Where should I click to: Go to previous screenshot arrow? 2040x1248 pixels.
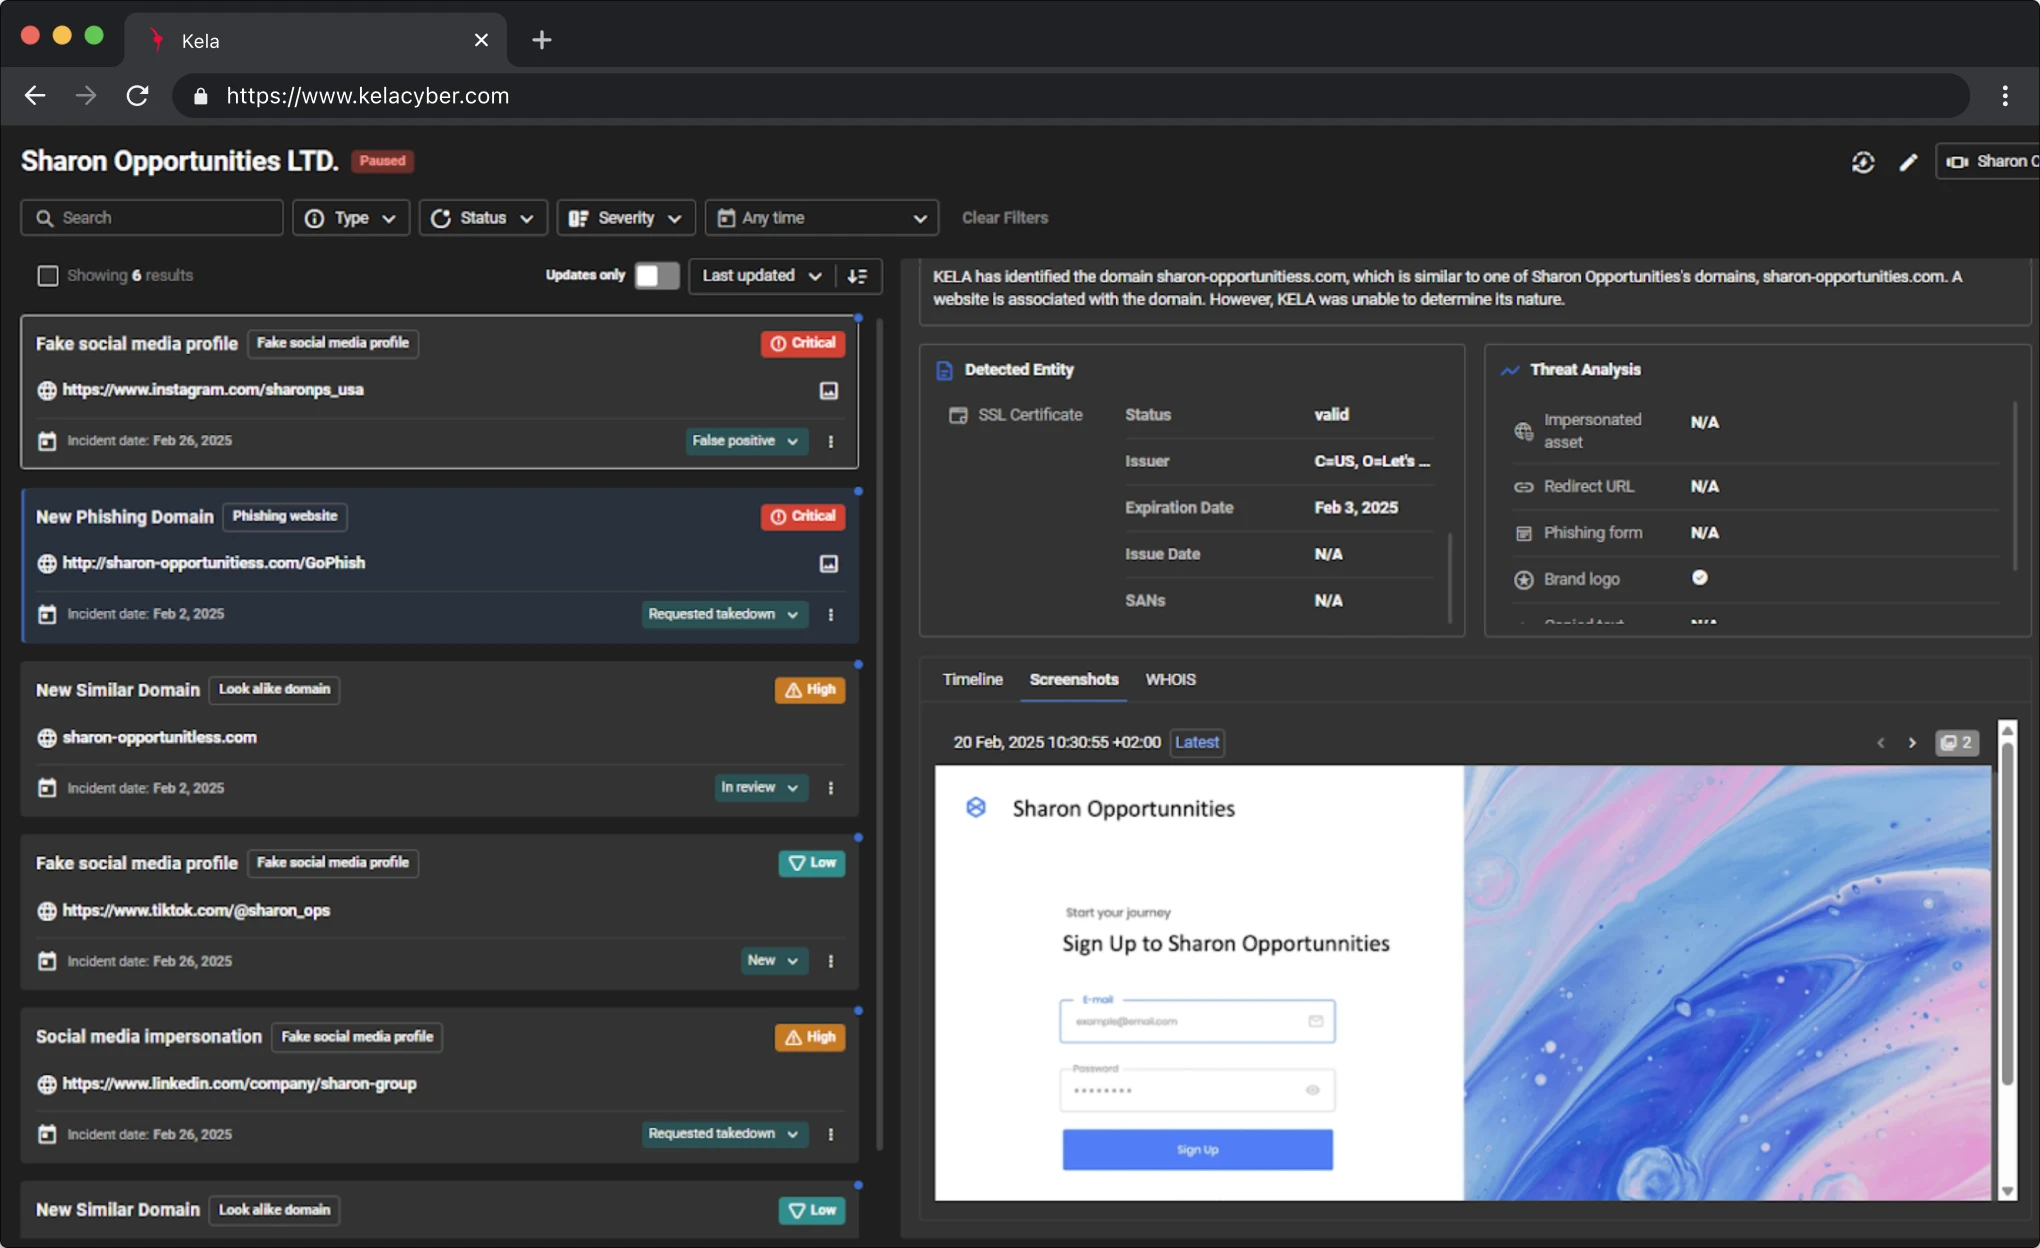tap(1881, 742)
